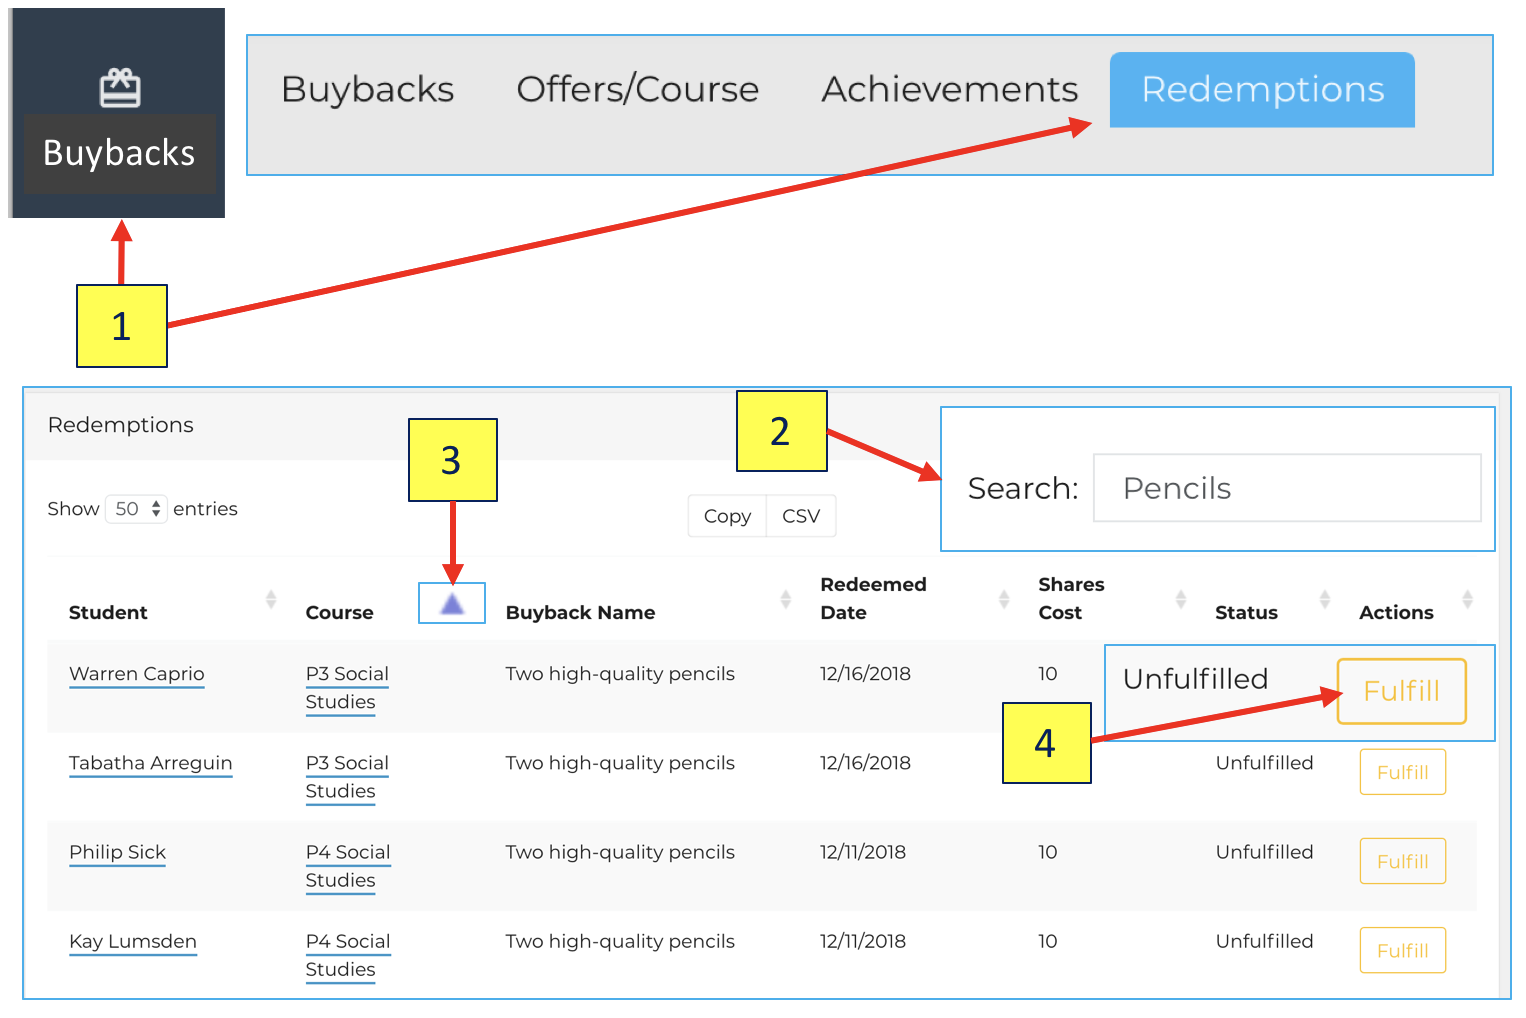Click Fulfill for Tabatha Arreguin's redemption
Image resolution: width=1526 pixels, height=1018 pixels.
click(1402, 772)
